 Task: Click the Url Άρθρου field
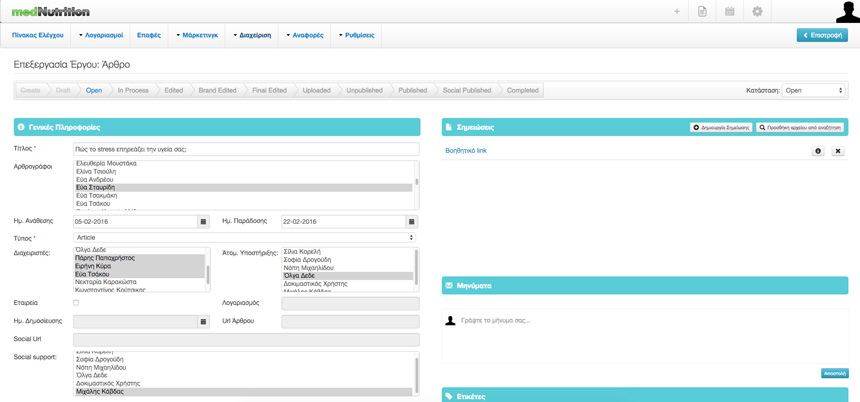point(350,322)
